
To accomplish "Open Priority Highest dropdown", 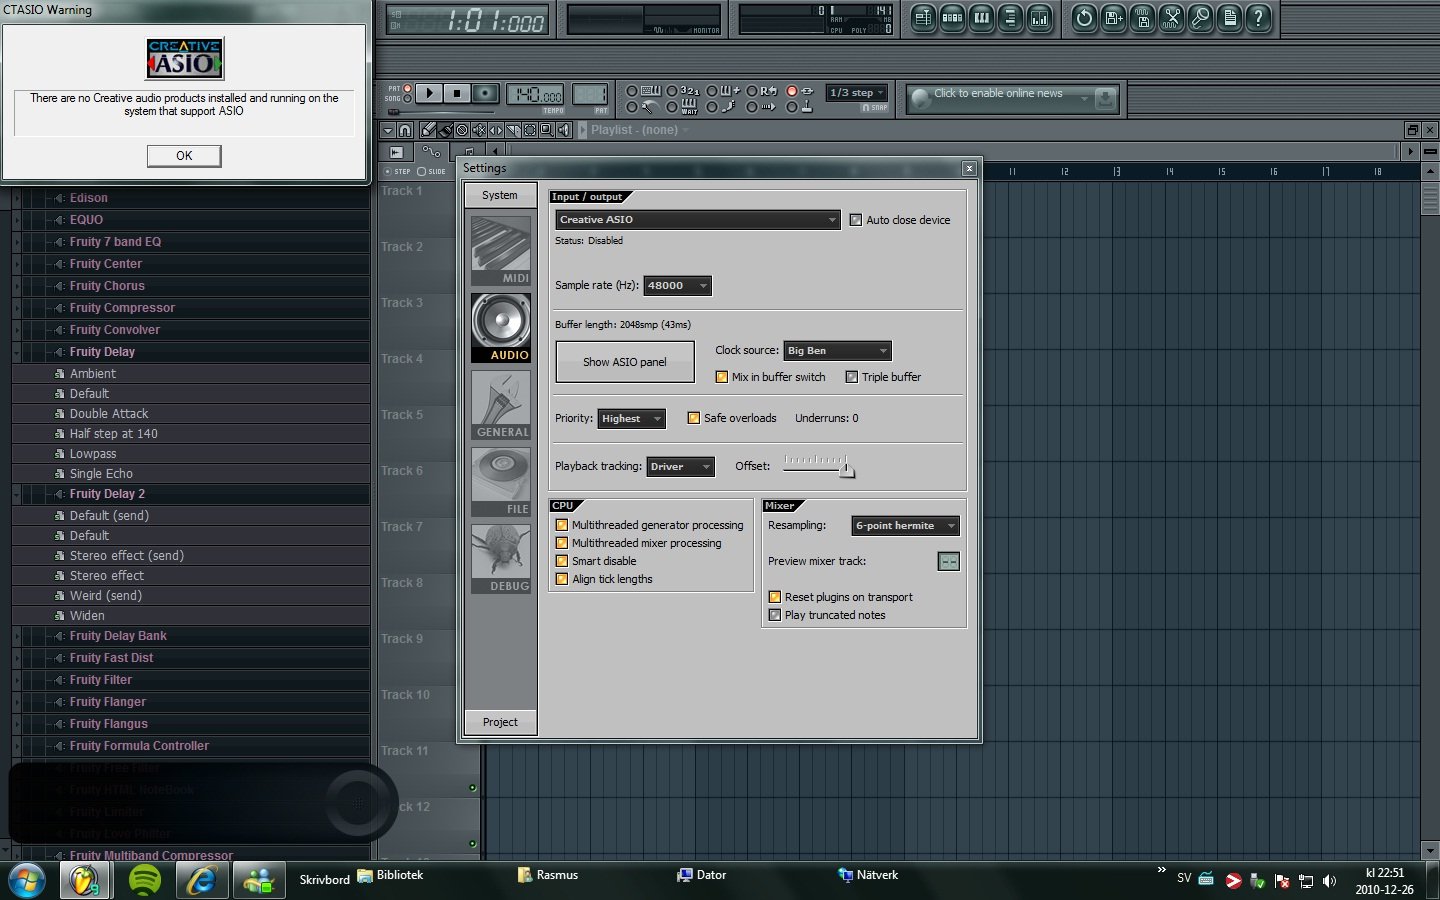I will pos(631,419).
